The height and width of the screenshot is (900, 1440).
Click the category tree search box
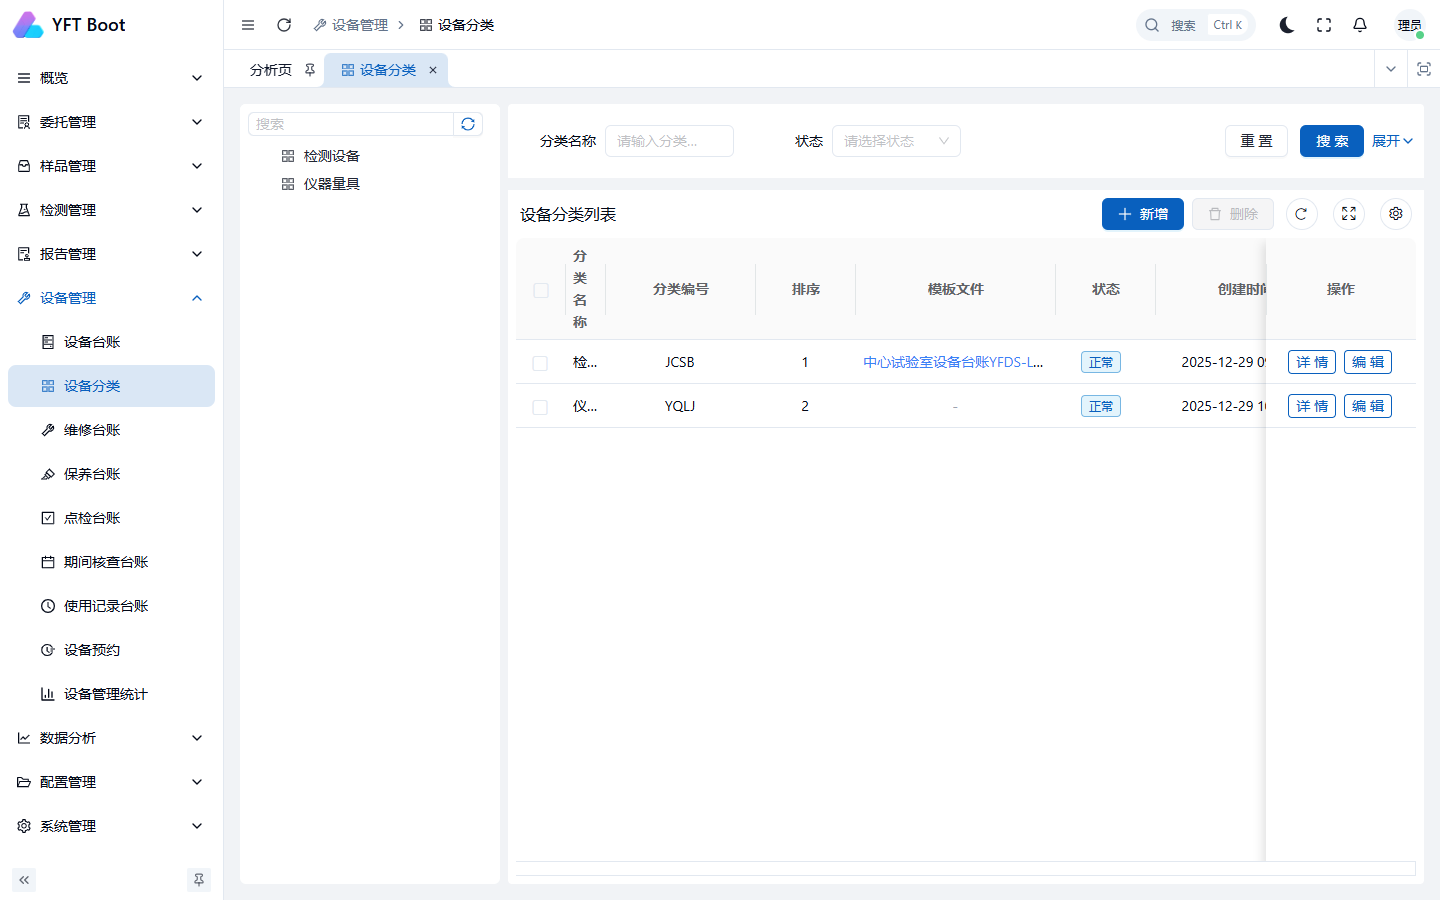tap(351, 124)
